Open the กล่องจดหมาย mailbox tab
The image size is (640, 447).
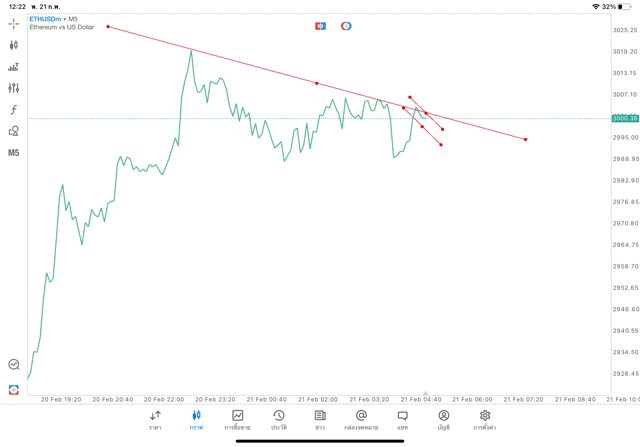[361, 419]
